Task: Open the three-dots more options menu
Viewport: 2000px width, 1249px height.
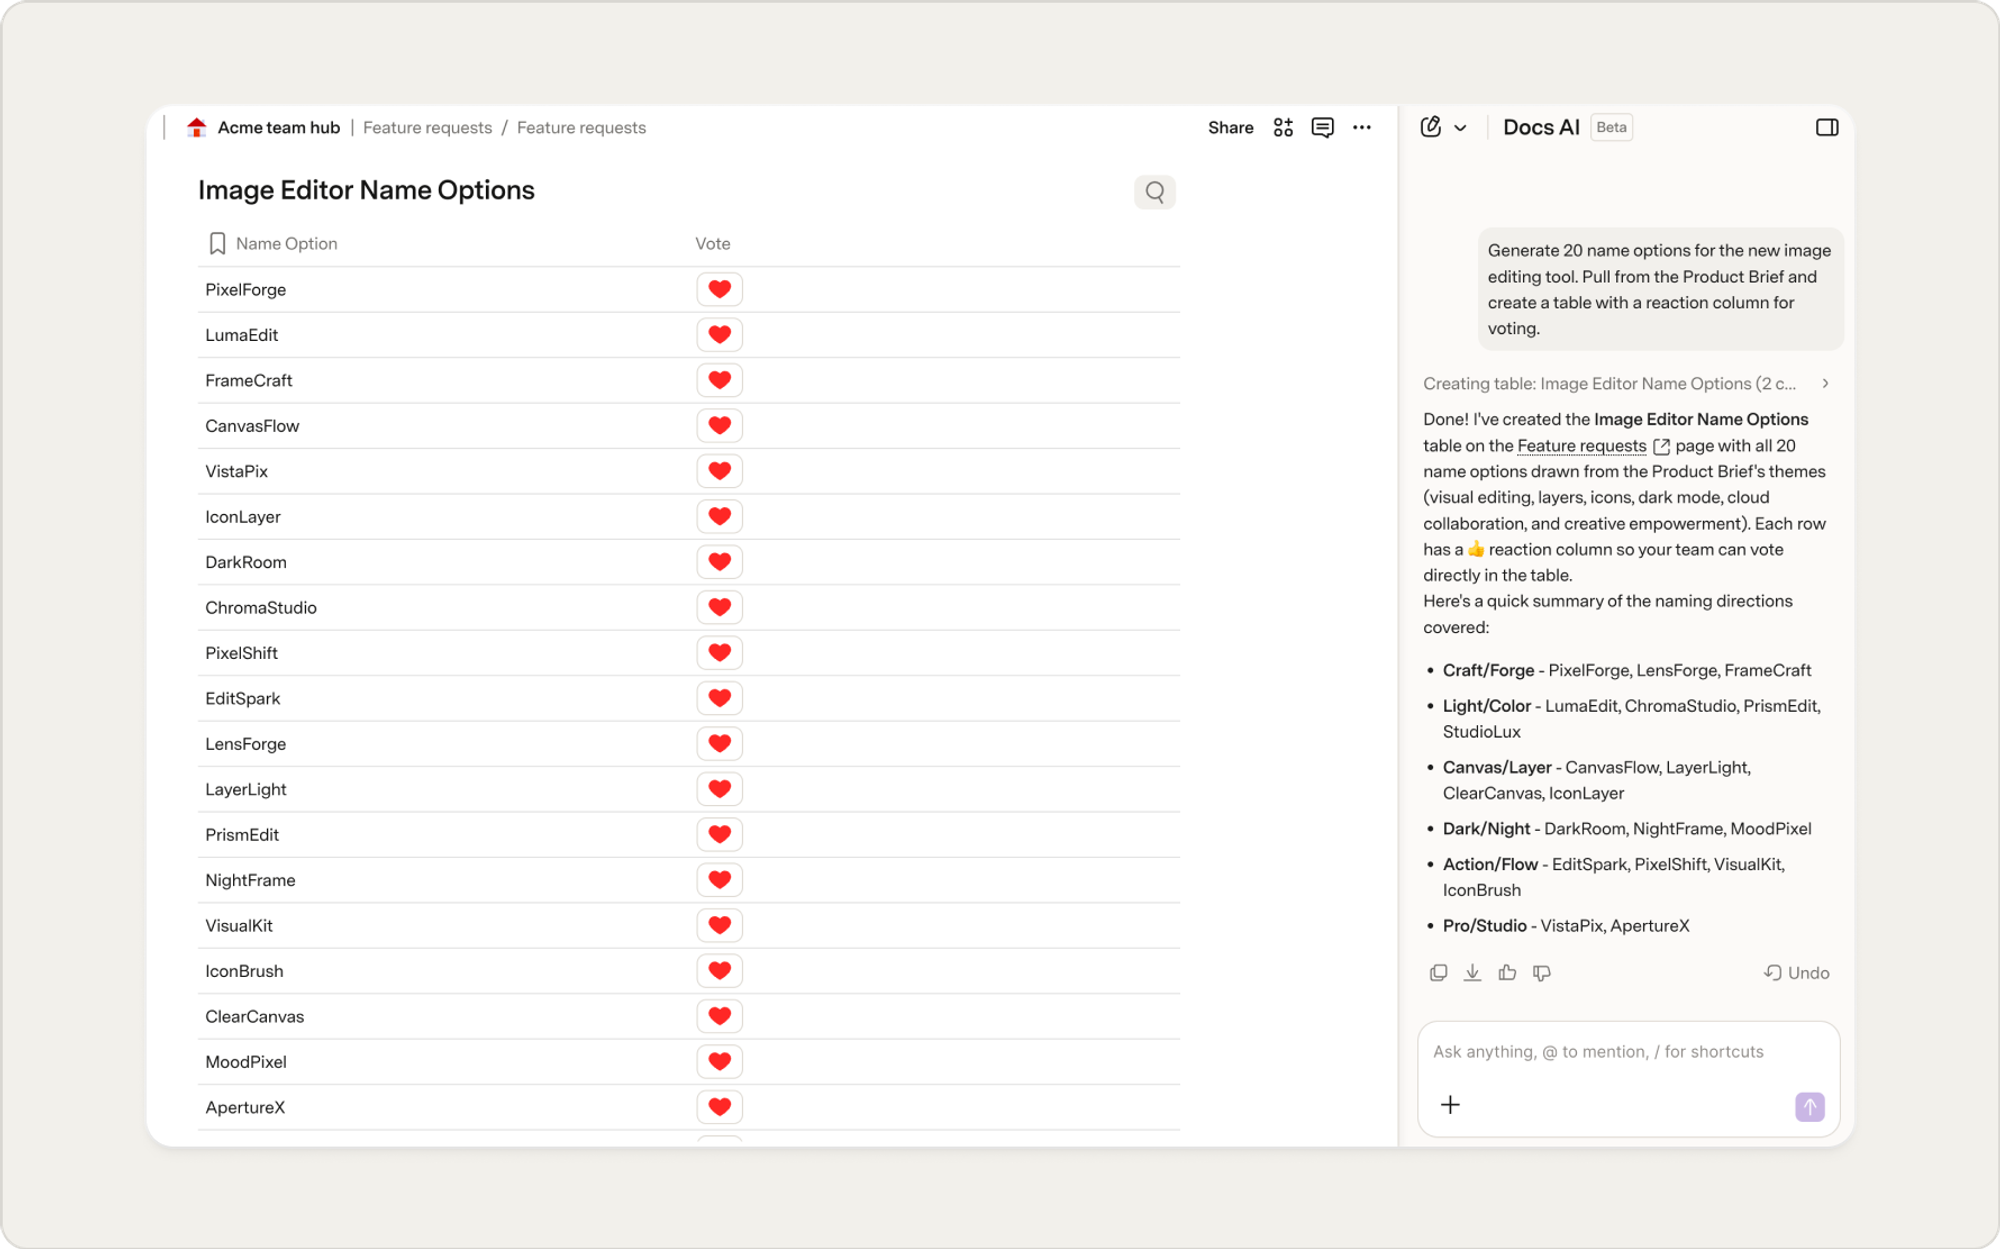Action: [x=1361, y=128]
